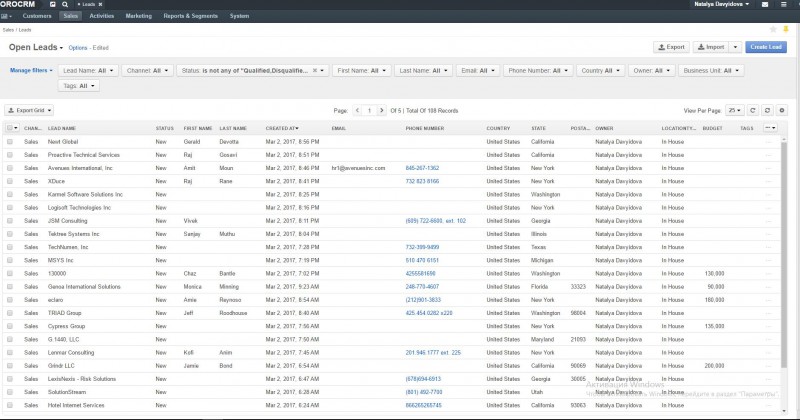
Task: Click the Create Lead button
Action: tap(766, 47)
